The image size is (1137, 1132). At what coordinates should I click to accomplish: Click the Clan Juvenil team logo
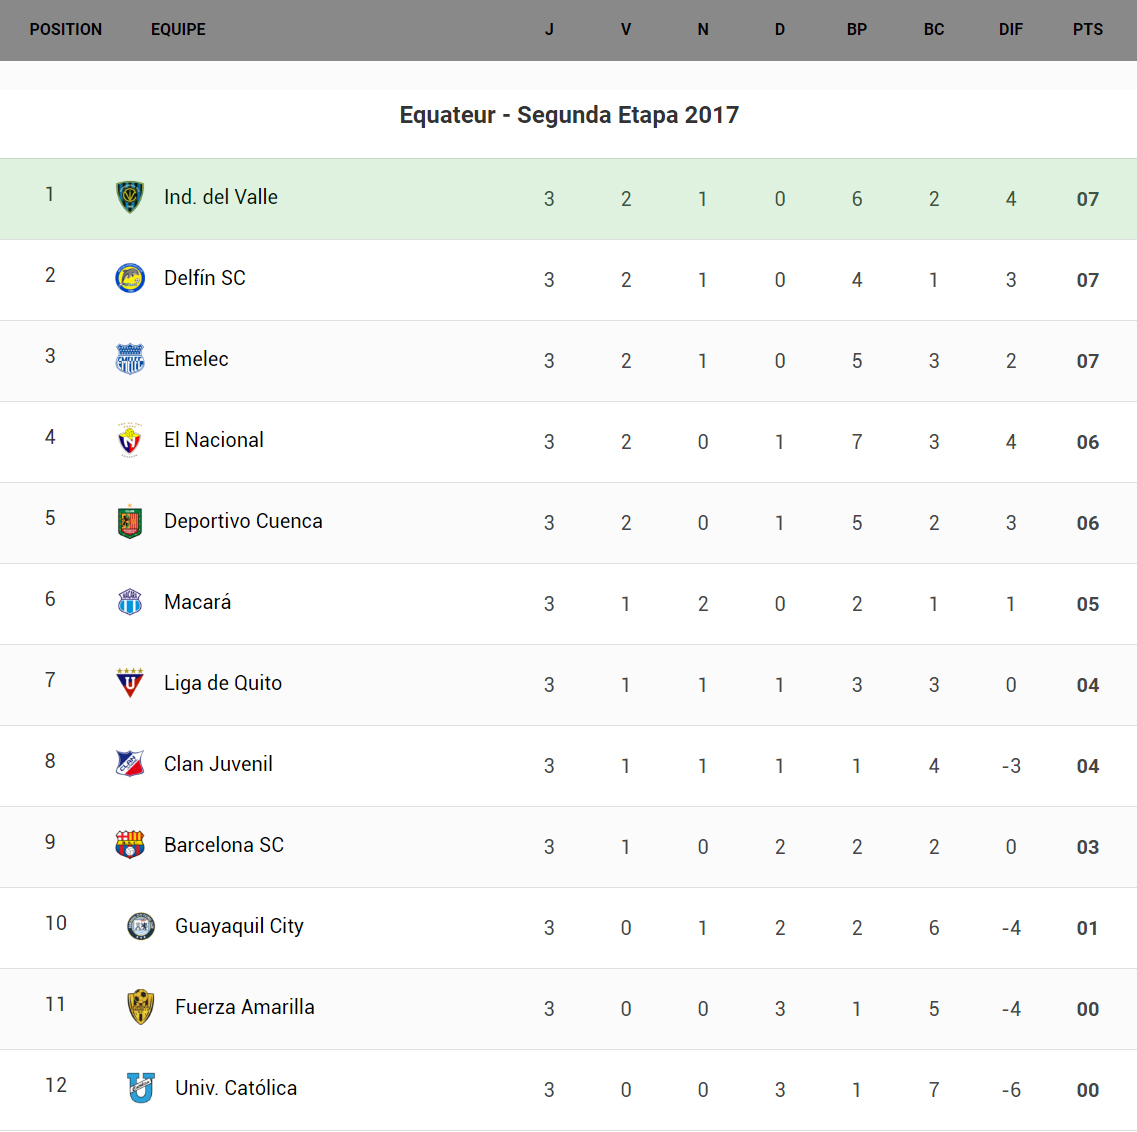(x=130, y=764)
